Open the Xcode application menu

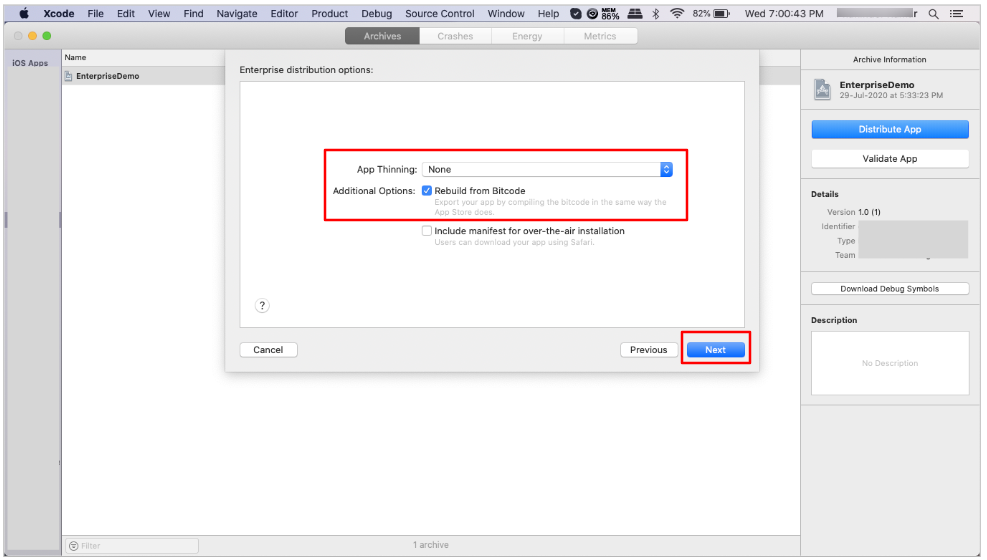coord(59,13)
